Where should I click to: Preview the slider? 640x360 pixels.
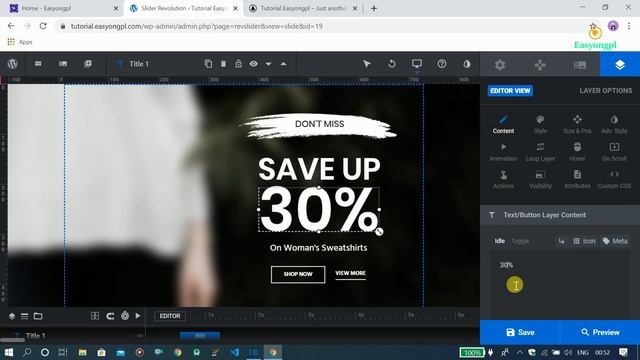[x=600, y=332]
